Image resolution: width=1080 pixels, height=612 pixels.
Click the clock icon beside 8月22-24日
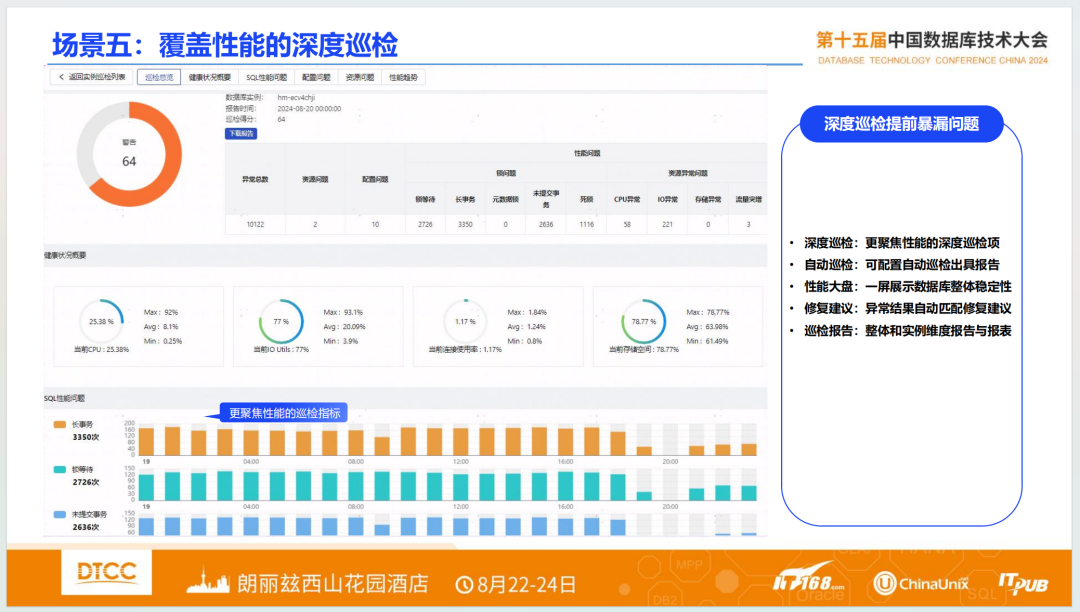464,585
